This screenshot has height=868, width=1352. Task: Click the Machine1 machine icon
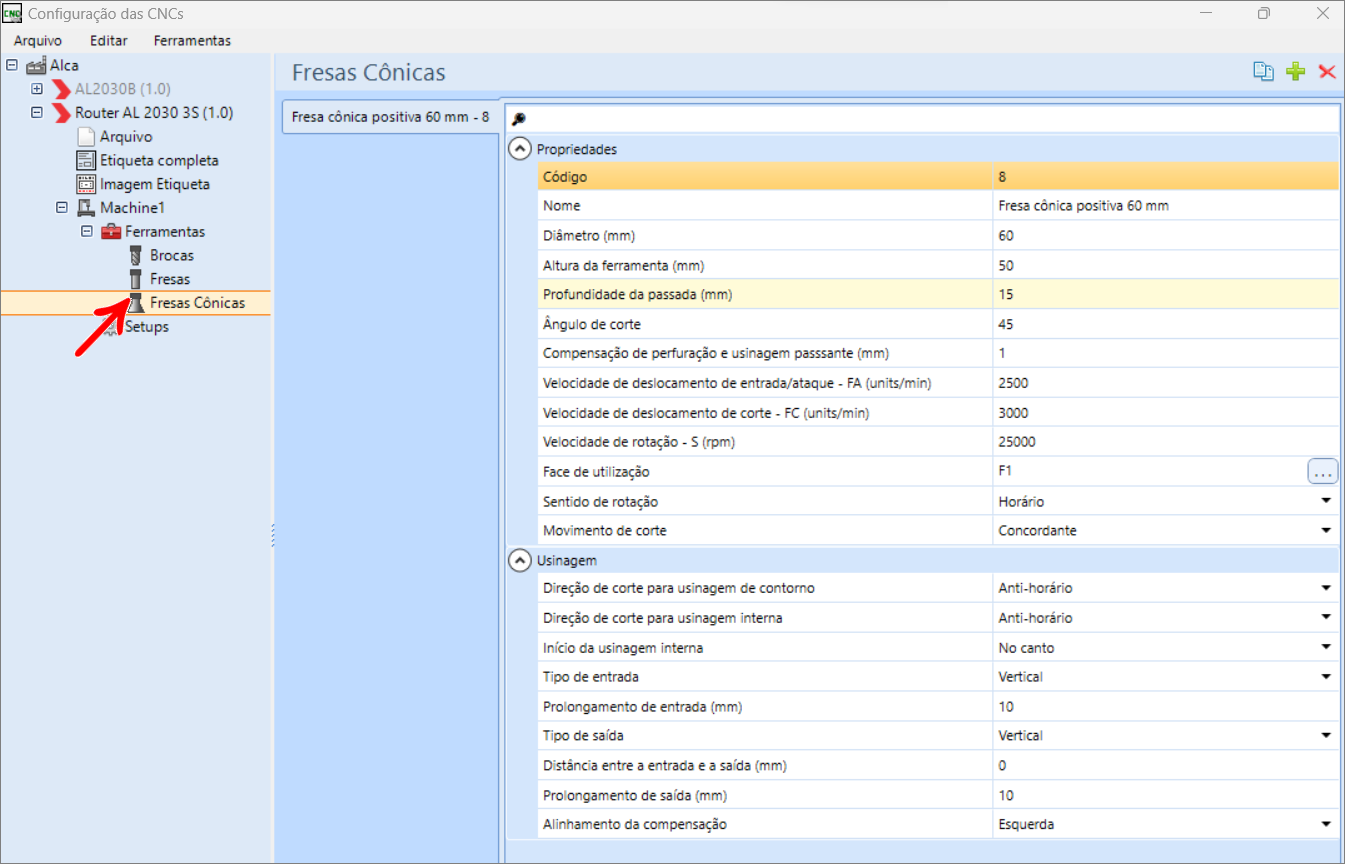(x=86, y=208)
